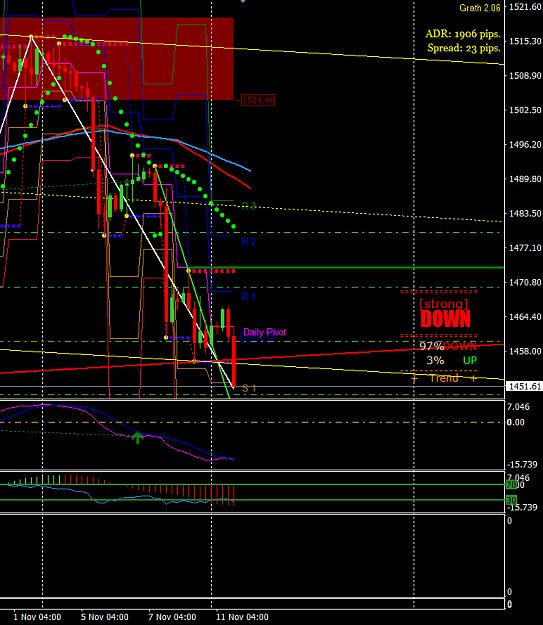Select the R 3 pivot label
543x625 pixels.
(248, 206)
